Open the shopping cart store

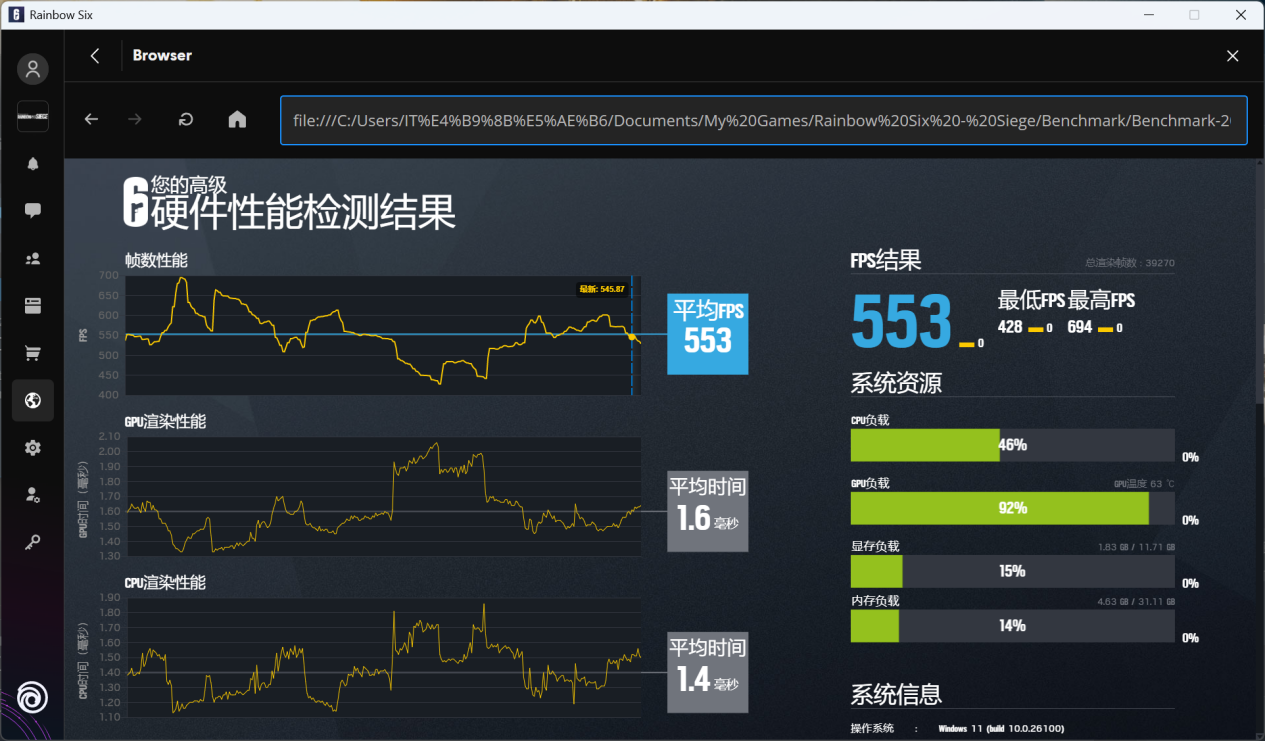click(32, 353)
